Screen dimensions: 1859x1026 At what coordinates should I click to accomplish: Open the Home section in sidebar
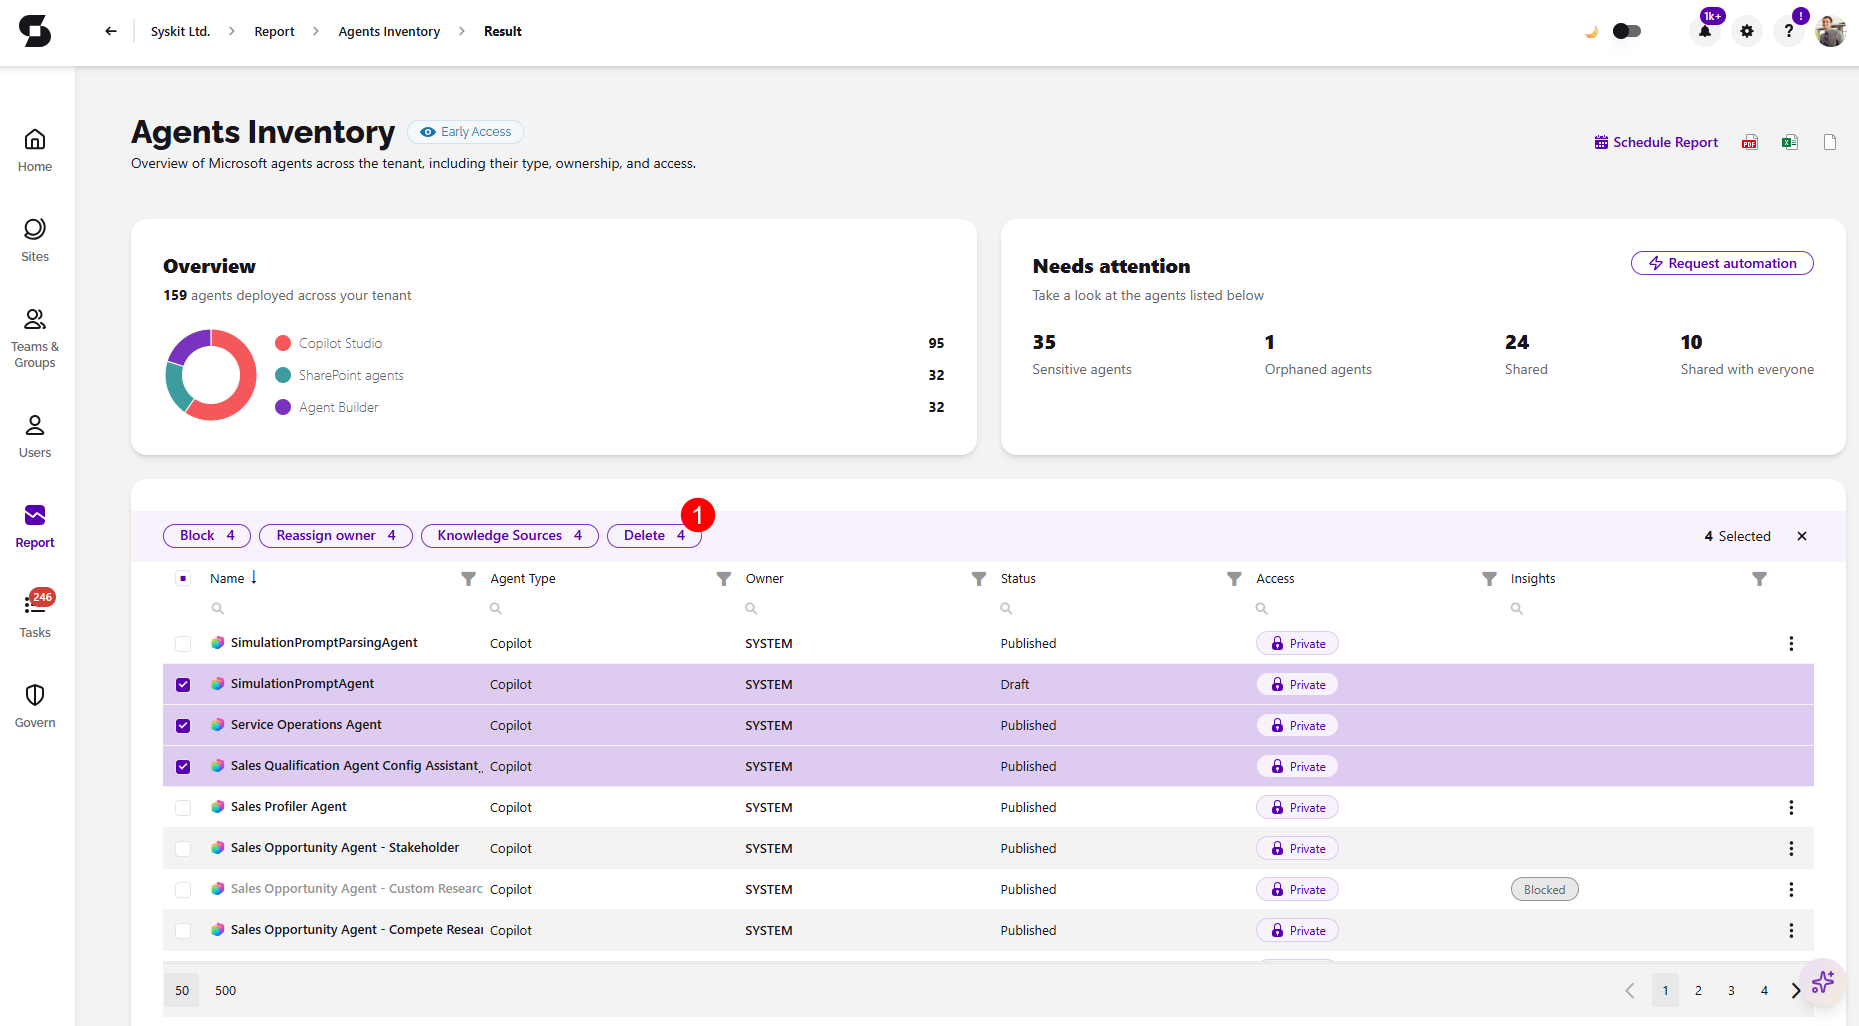pyautogui.click(x=35, y=151)
